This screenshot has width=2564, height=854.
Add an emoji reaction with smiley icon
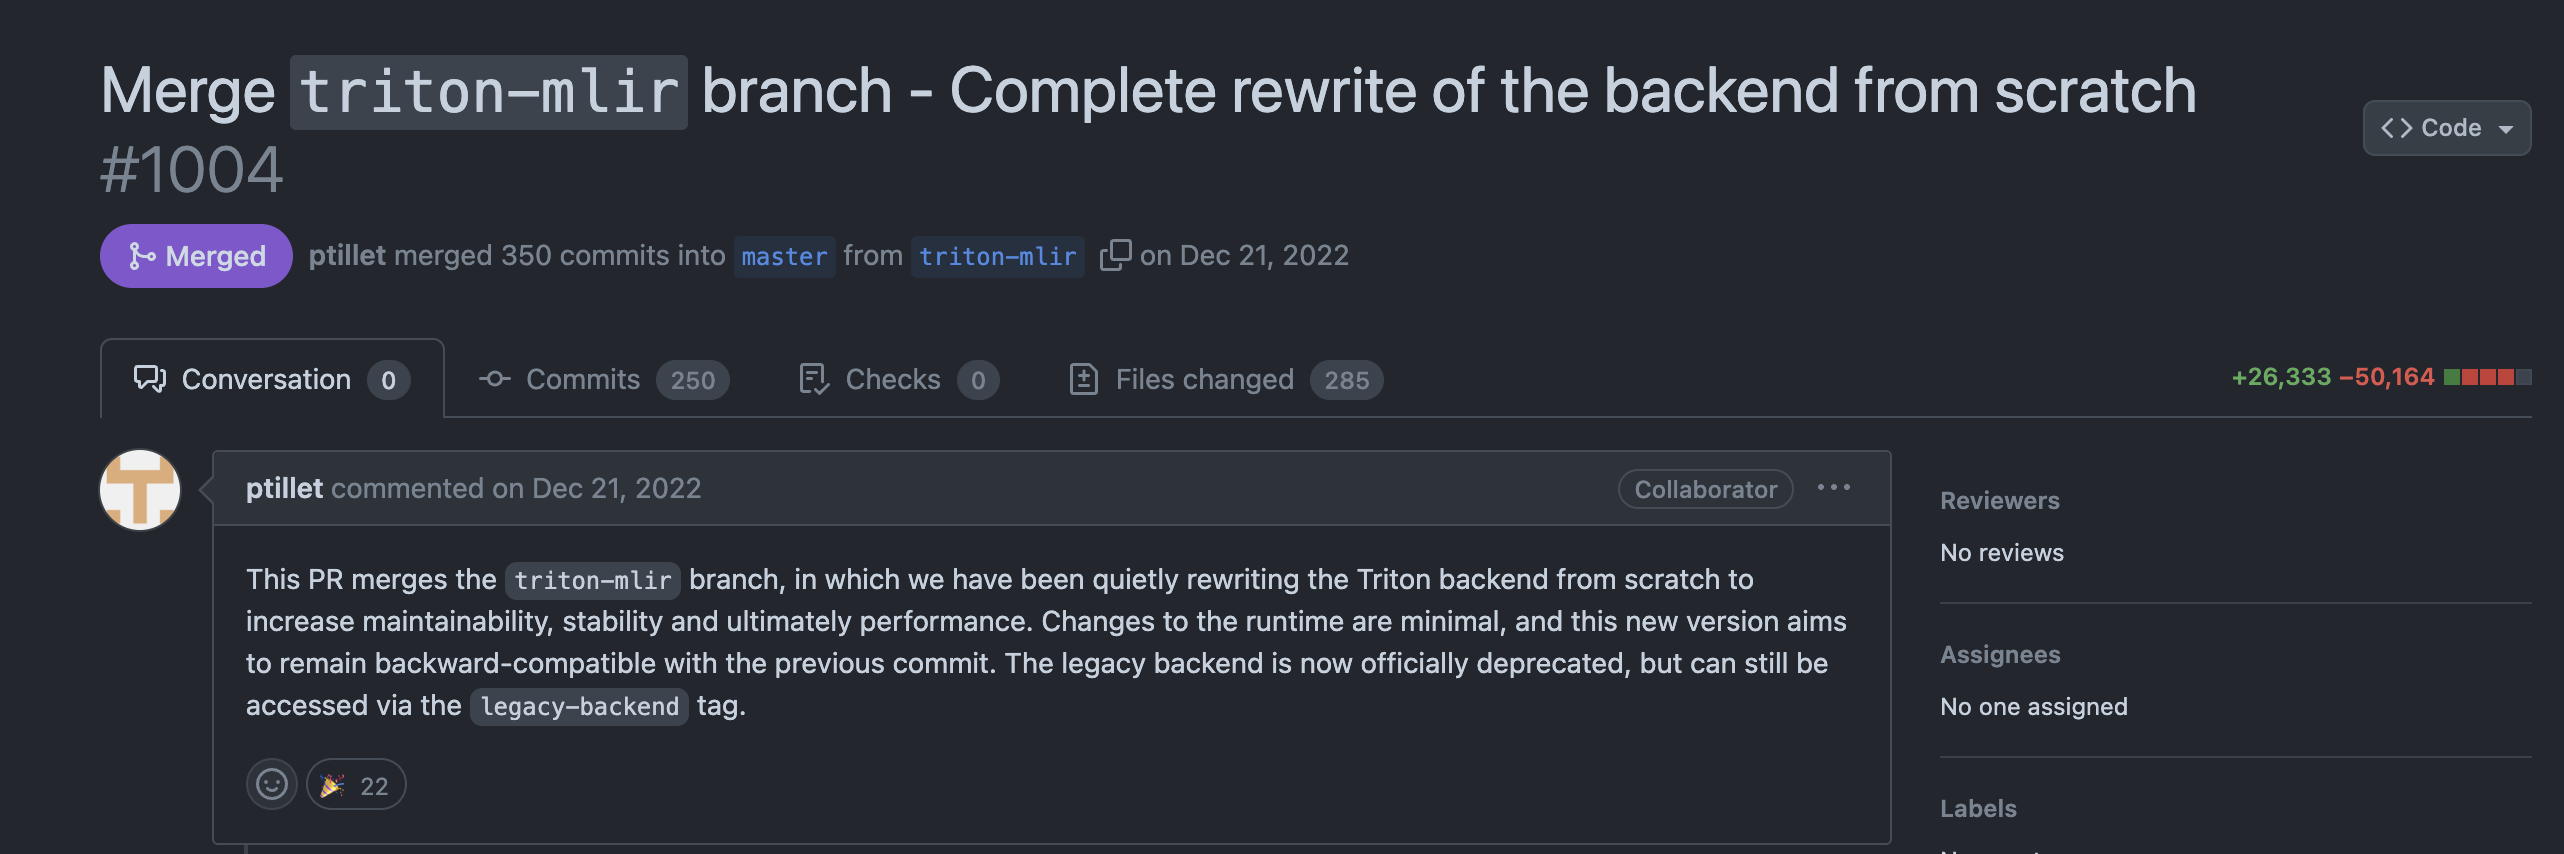tap(272, 784)
